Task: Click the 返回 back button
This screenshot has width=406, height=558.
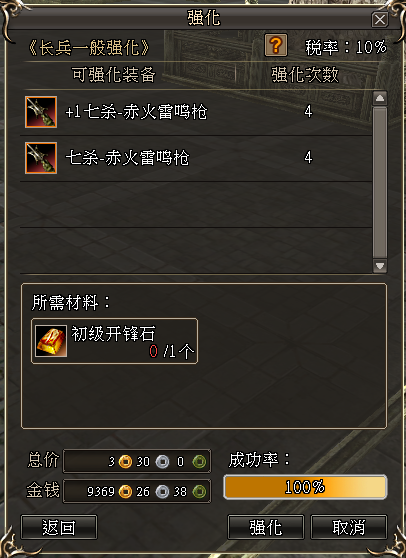Action: tap(59, 527)
